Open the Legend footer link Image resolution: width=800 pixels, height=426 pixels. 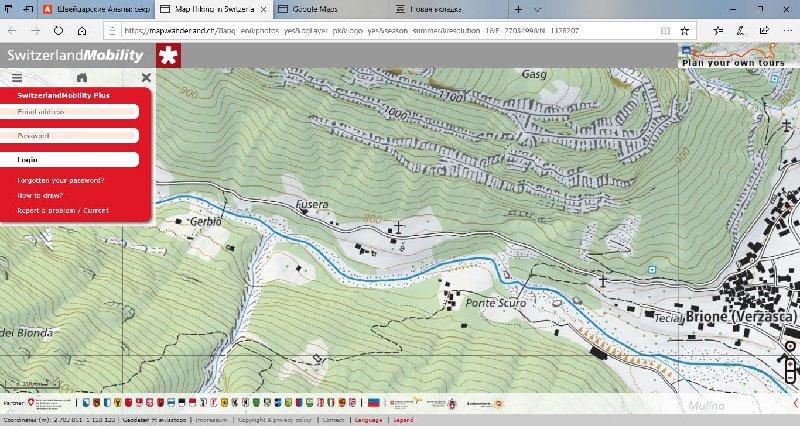tap(403, 420)
